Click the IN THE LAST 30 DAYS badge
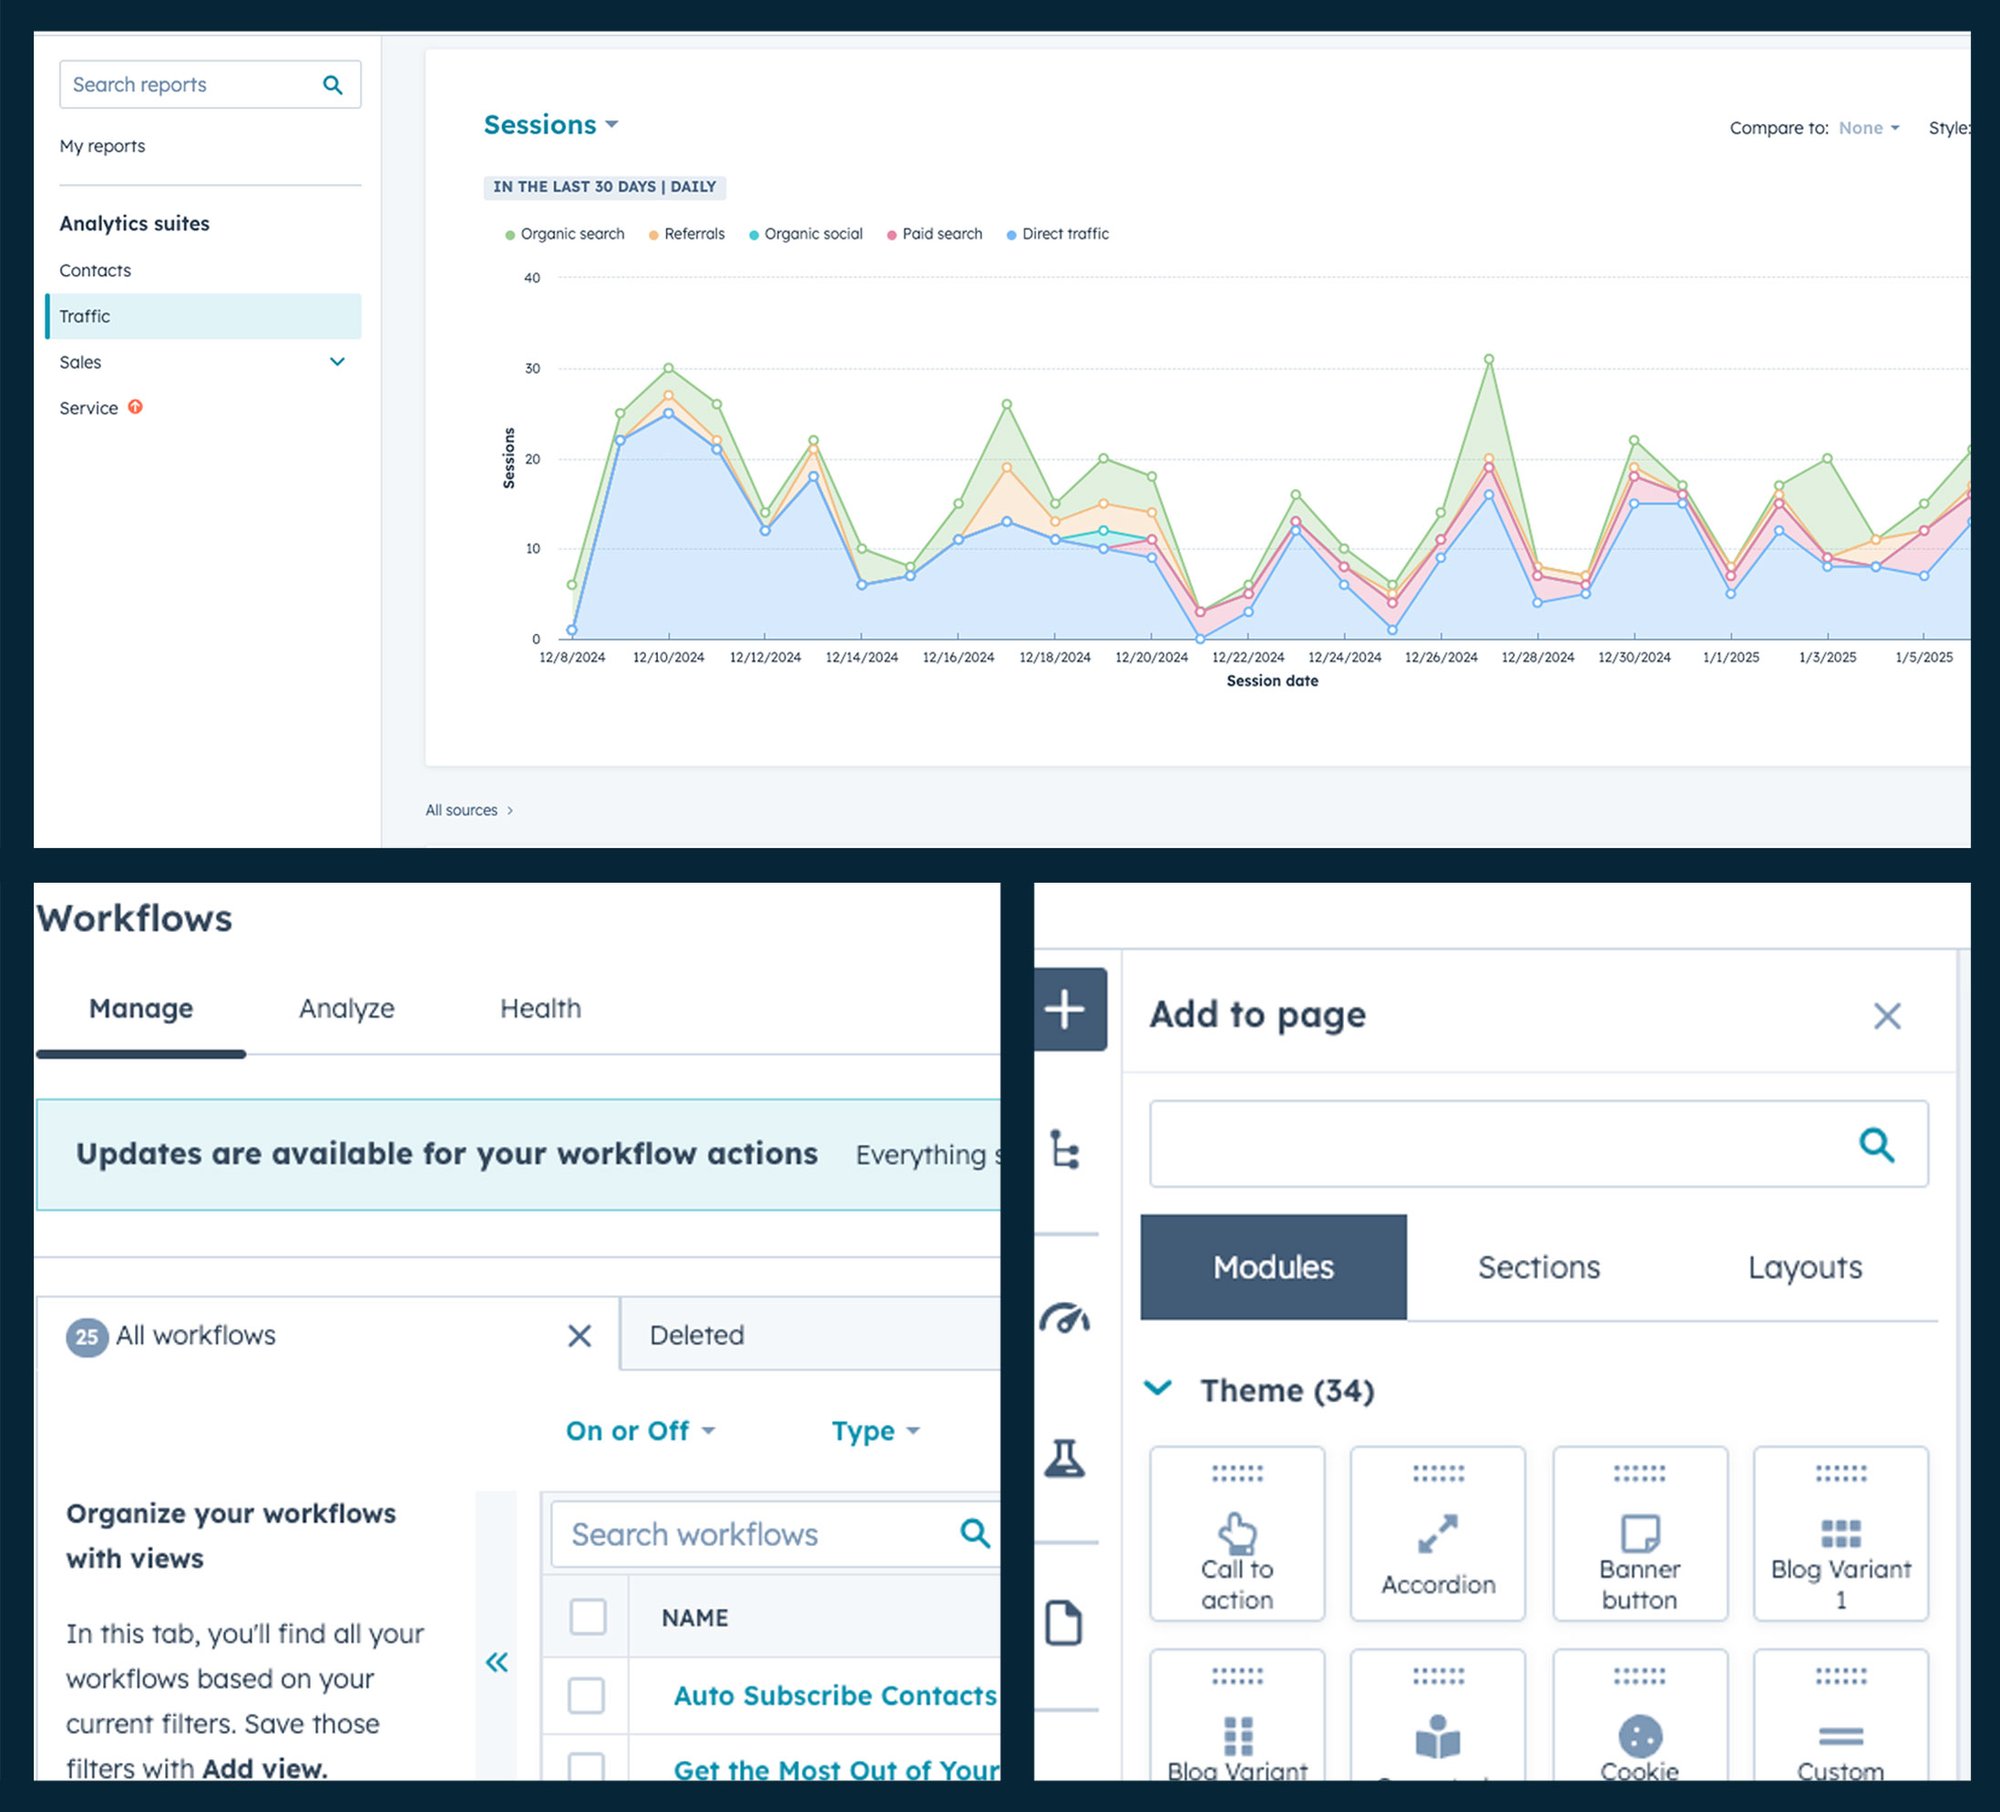The image size is (2000, 1812). click(604, 187)
